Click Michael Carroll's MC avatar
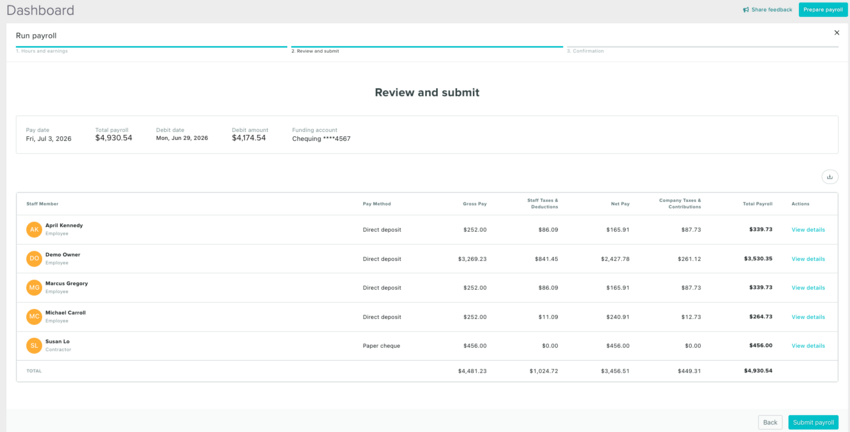 [x=34, y=317]
